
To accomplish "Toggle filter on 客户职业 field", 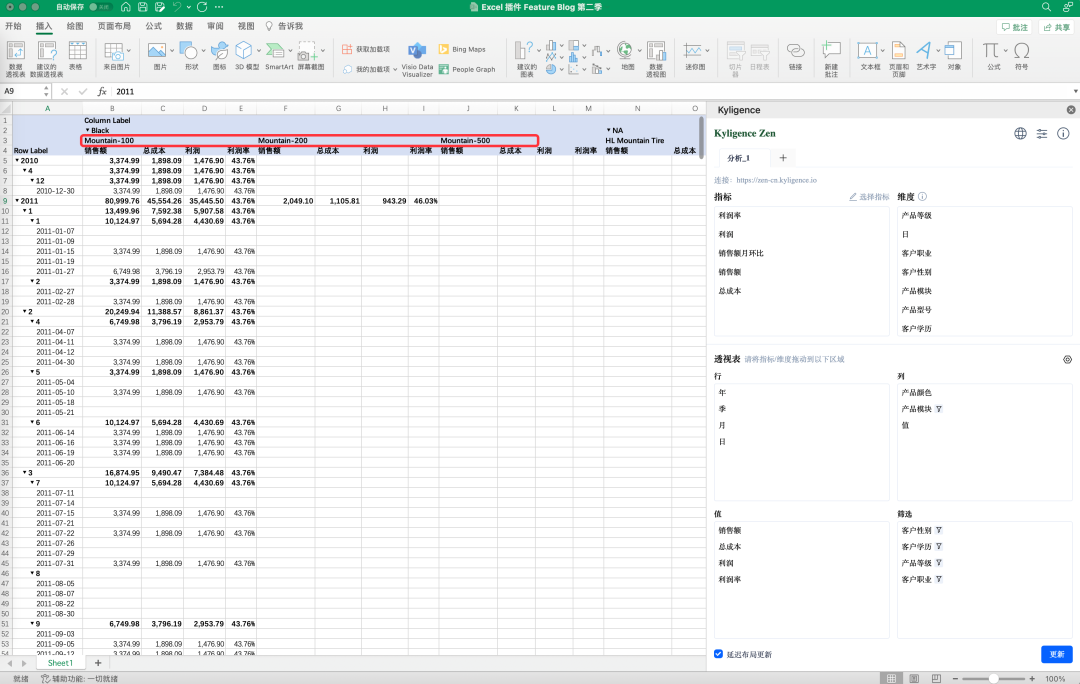I will click(939, 579).
